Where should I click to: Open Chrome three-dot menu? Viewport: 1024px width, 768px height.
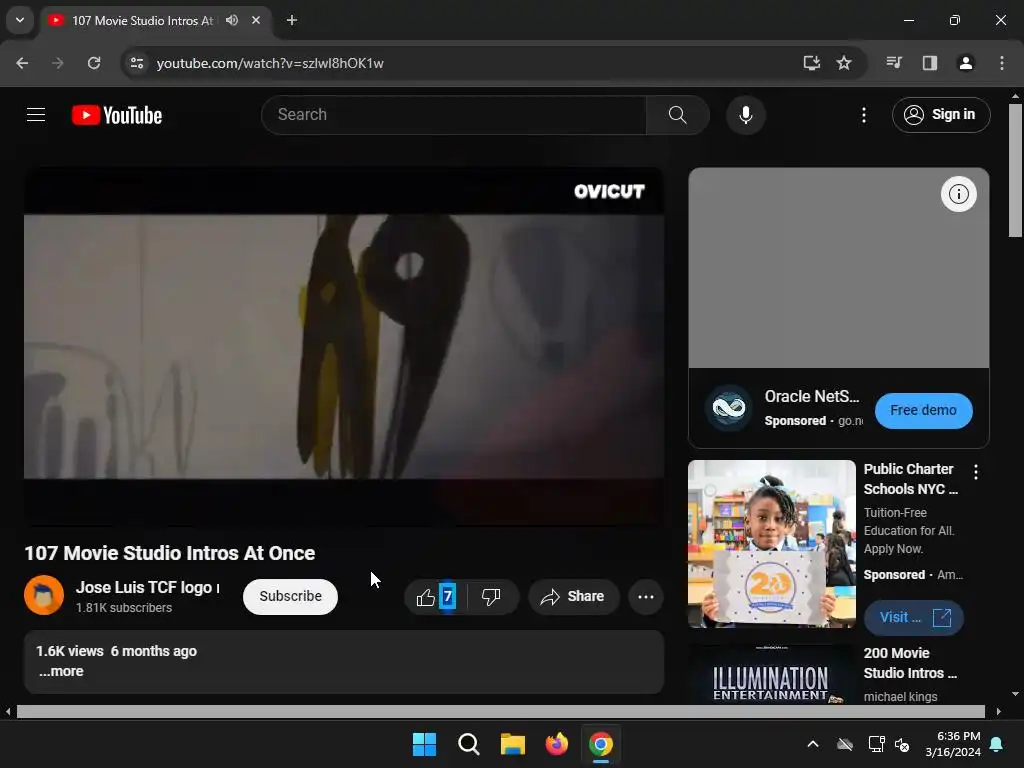coord(1001,63)
